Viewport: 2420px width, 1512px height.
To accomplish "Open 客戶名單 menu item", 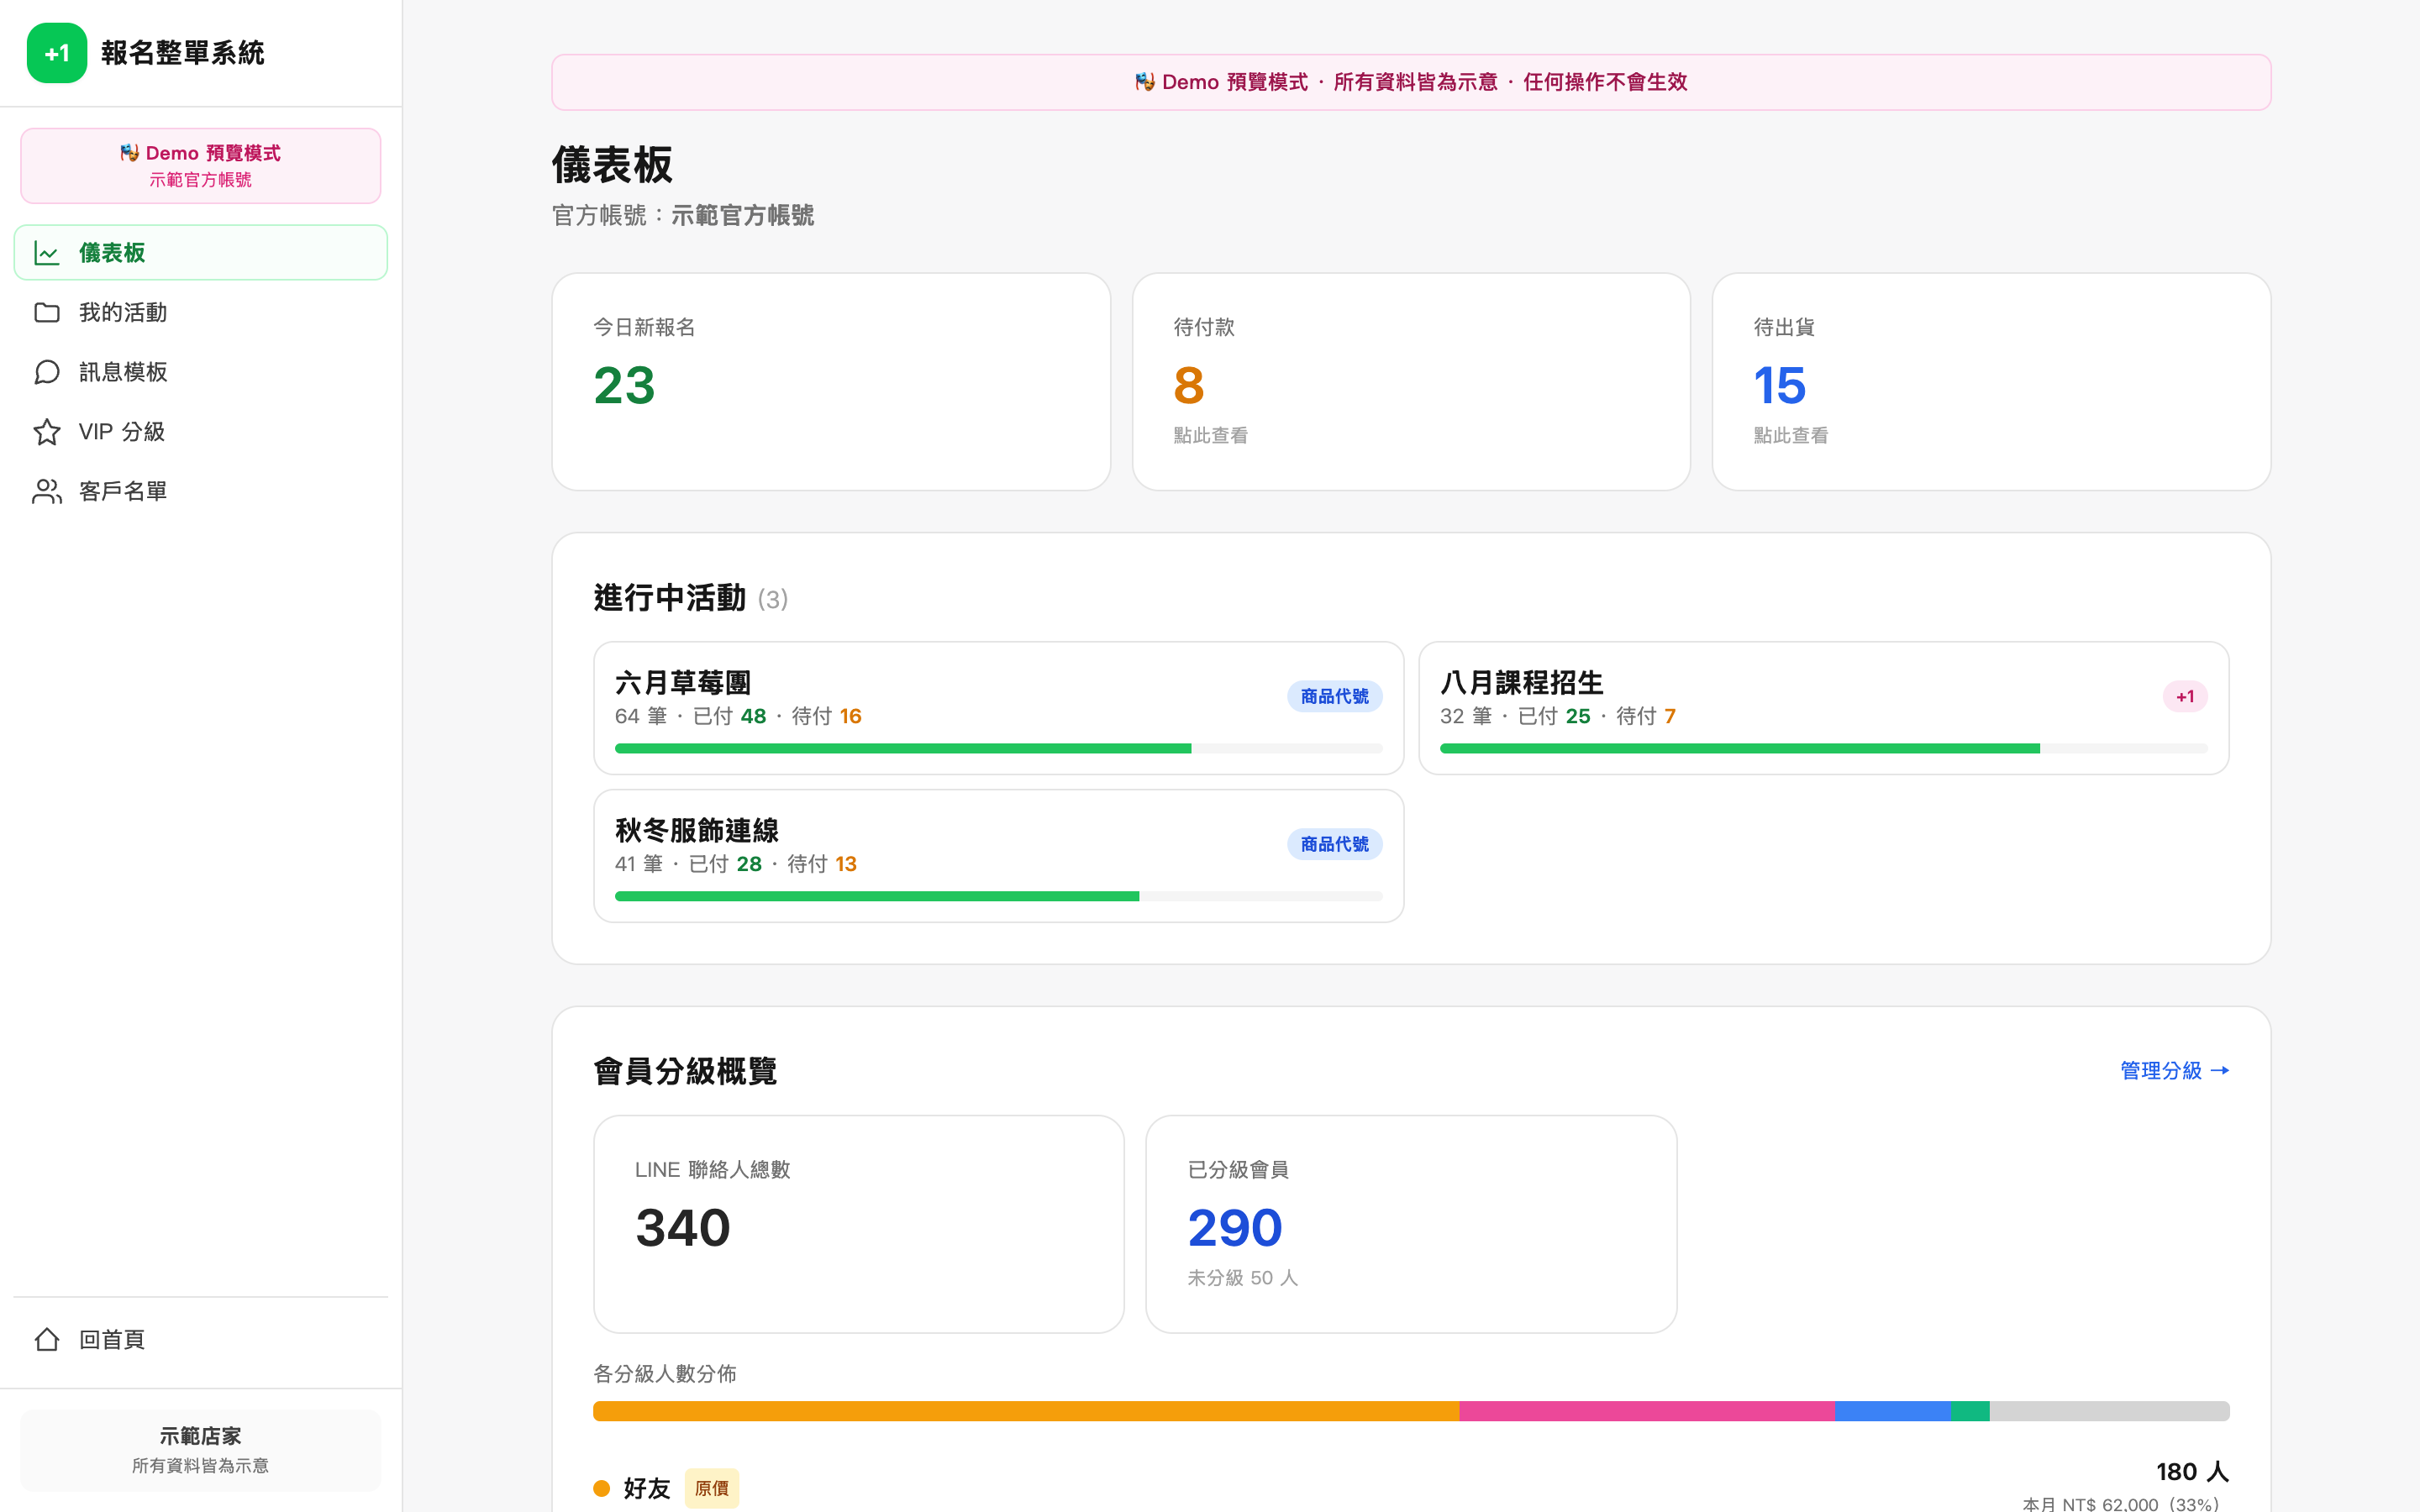I will coord(201,491).
